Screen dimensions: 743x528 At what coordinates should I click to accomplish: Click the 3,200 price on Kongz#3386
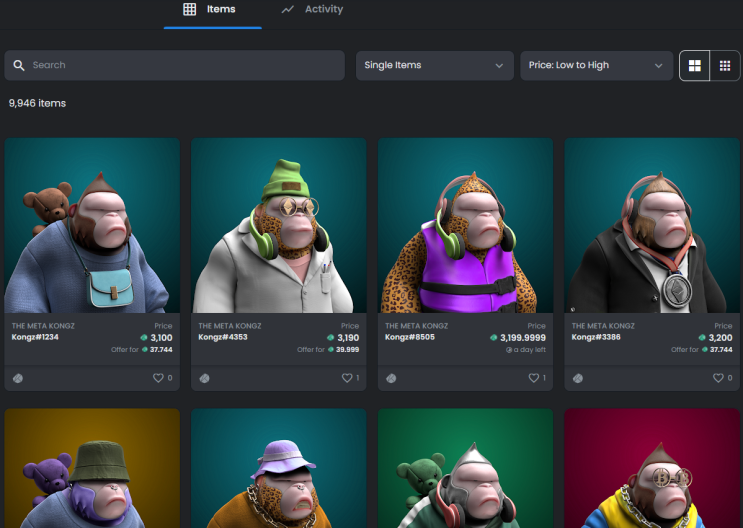(720, 337)
